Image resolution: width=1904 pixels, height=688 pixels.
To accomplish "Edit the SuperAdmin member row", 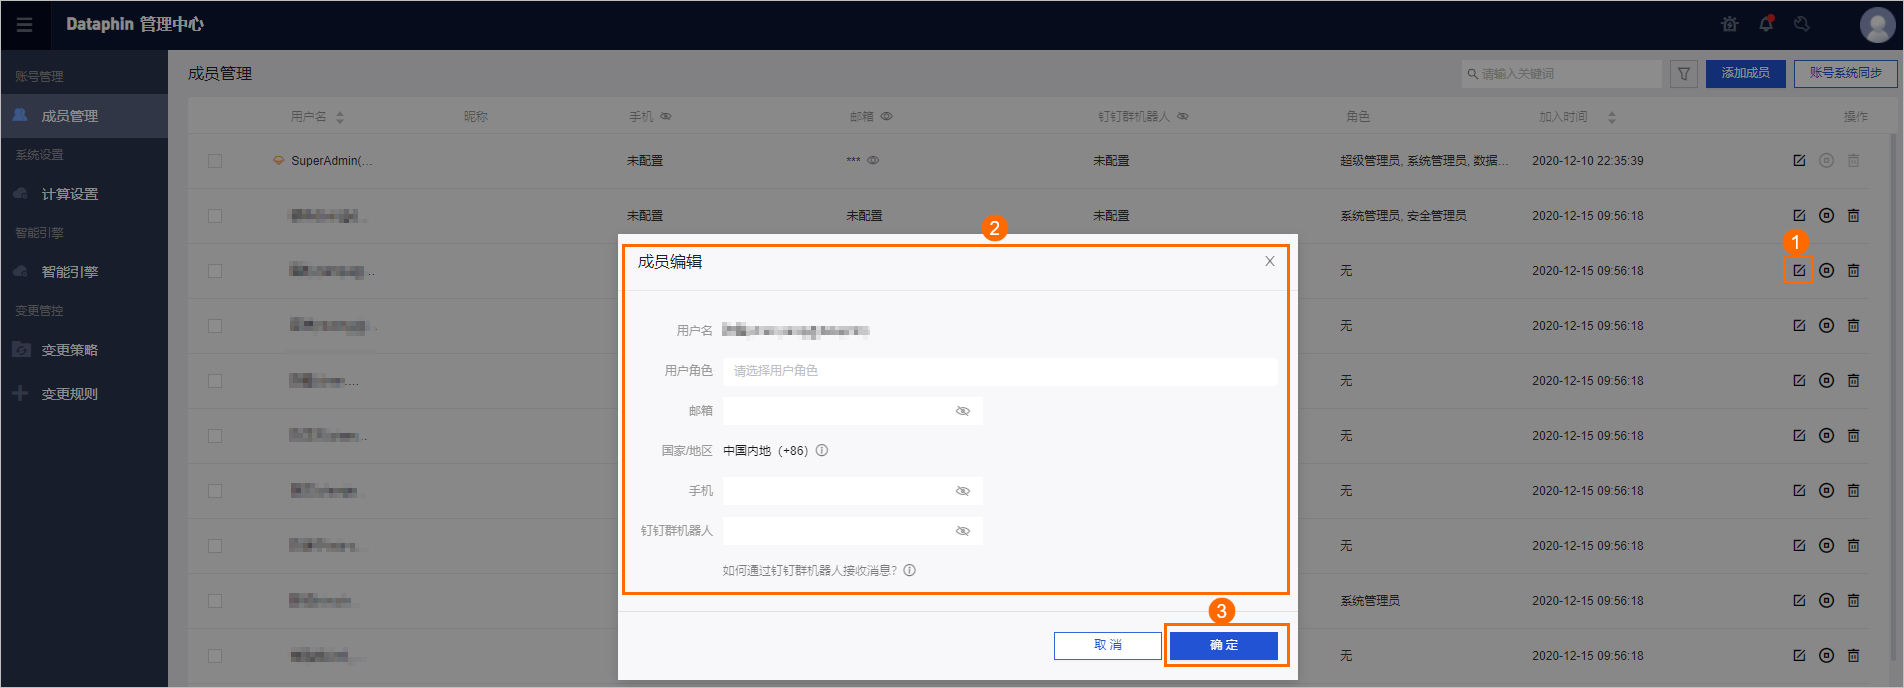I will click(1799, 161).
